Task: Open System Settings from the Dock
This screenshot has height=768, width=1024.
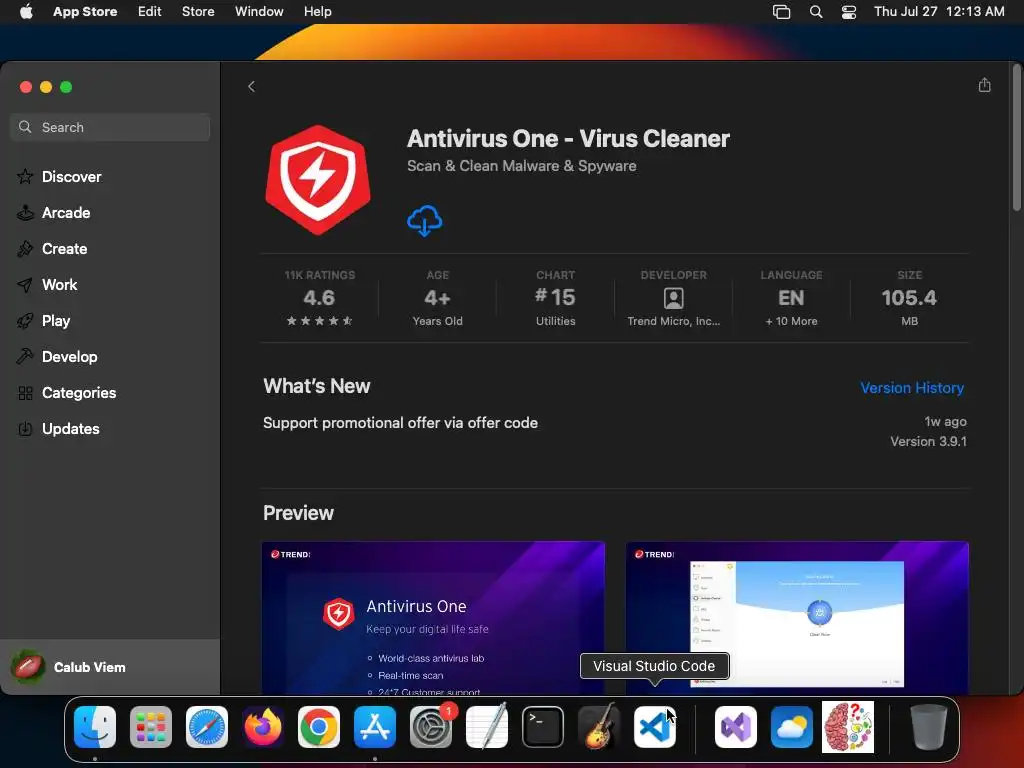Action: [x=431, y=727]
